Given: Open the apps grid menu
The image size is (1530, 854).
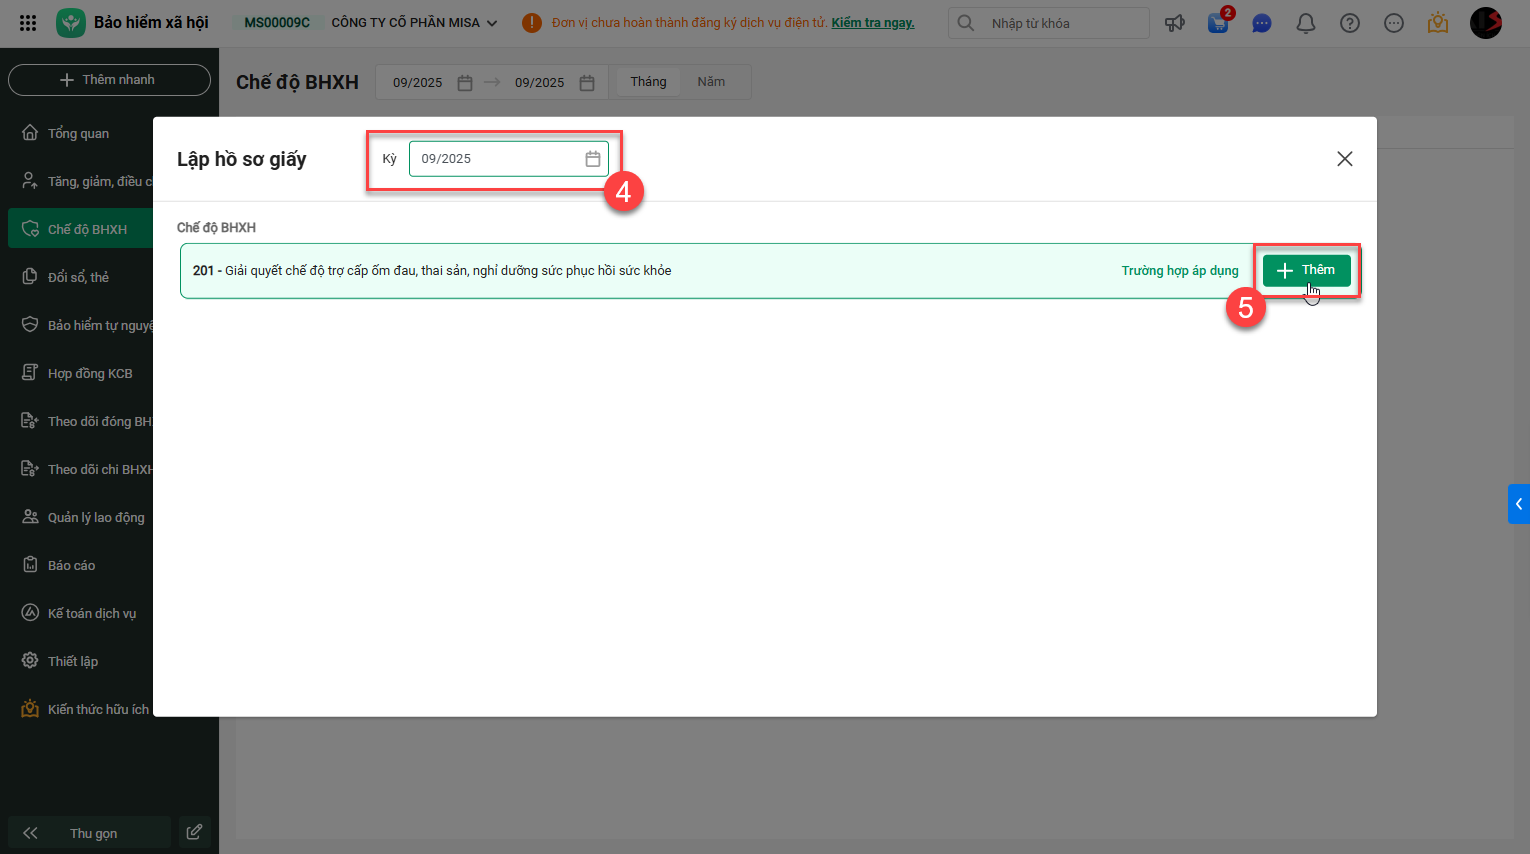Looking at the screenshot, I should (28, 22).
